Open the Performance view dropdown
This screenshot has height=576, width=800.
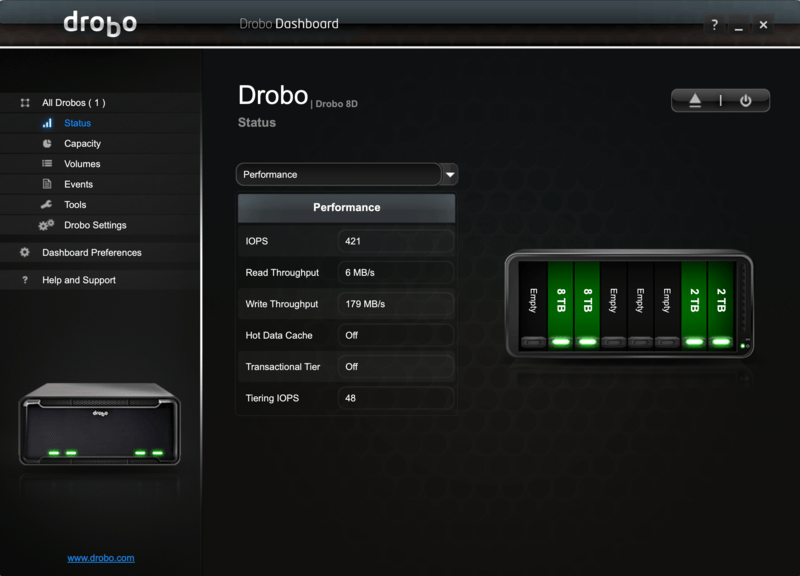[449, 174]
